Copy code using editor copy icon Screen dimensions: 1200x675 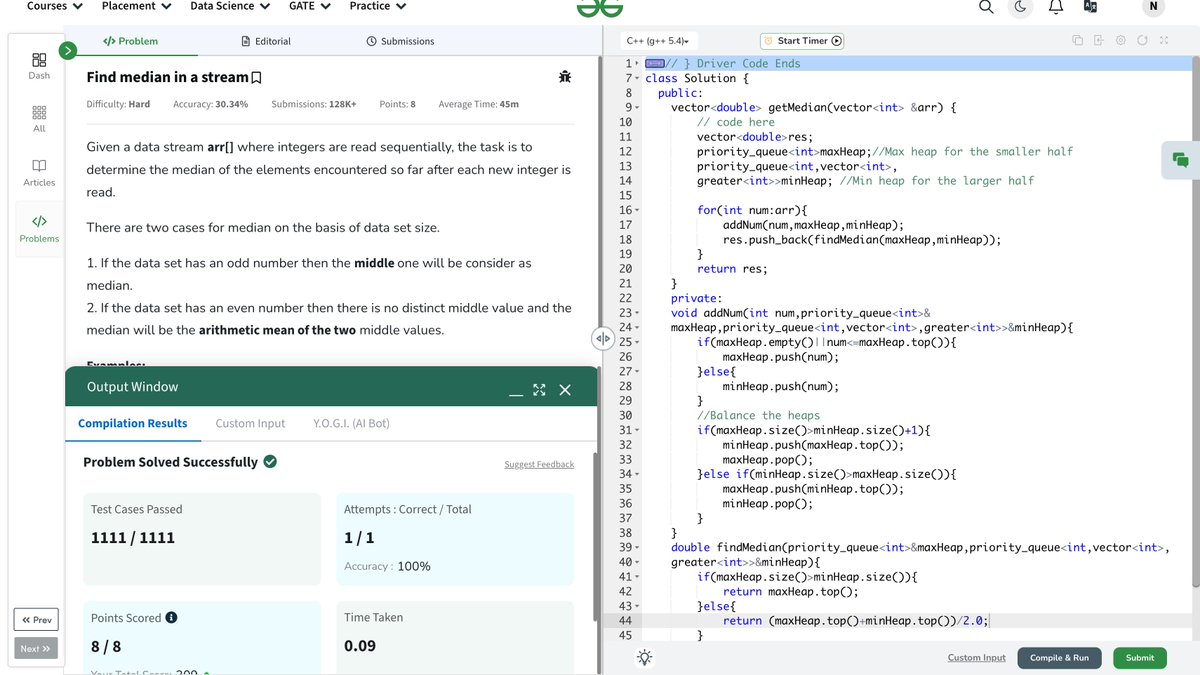(1077, 41)
